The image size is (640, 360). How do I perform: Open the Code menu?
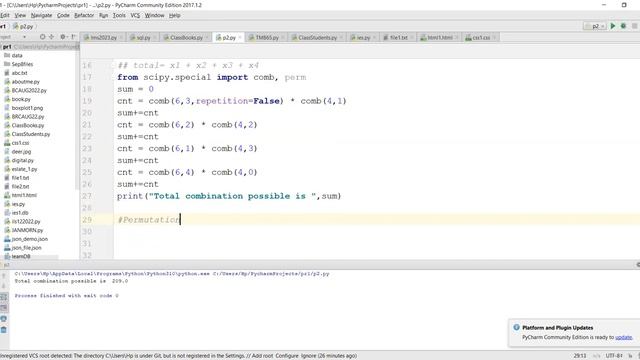(x=63, y=15)
